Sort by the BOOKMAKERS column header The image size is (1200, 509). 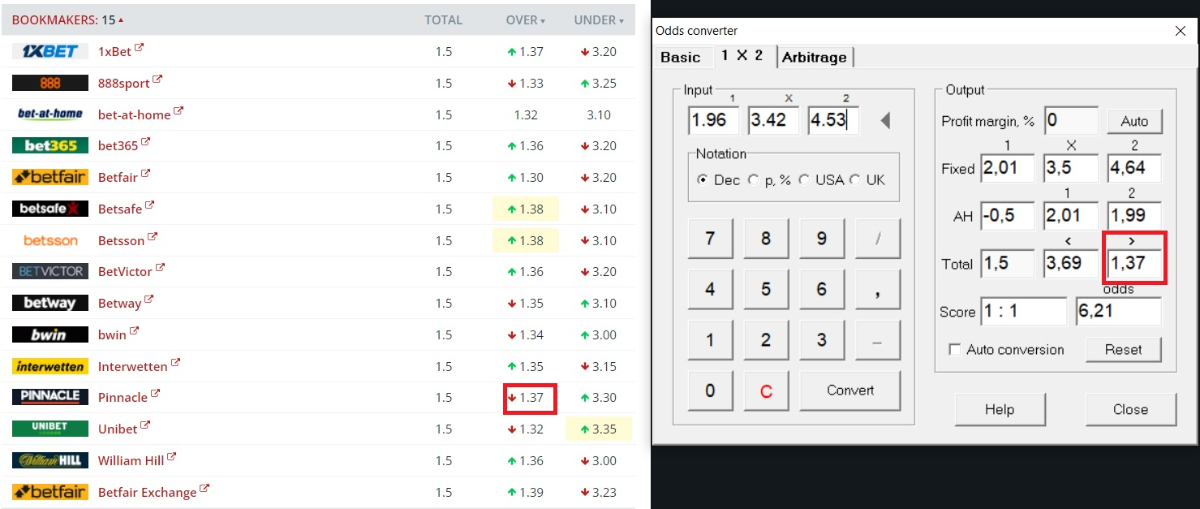[68, 20]
